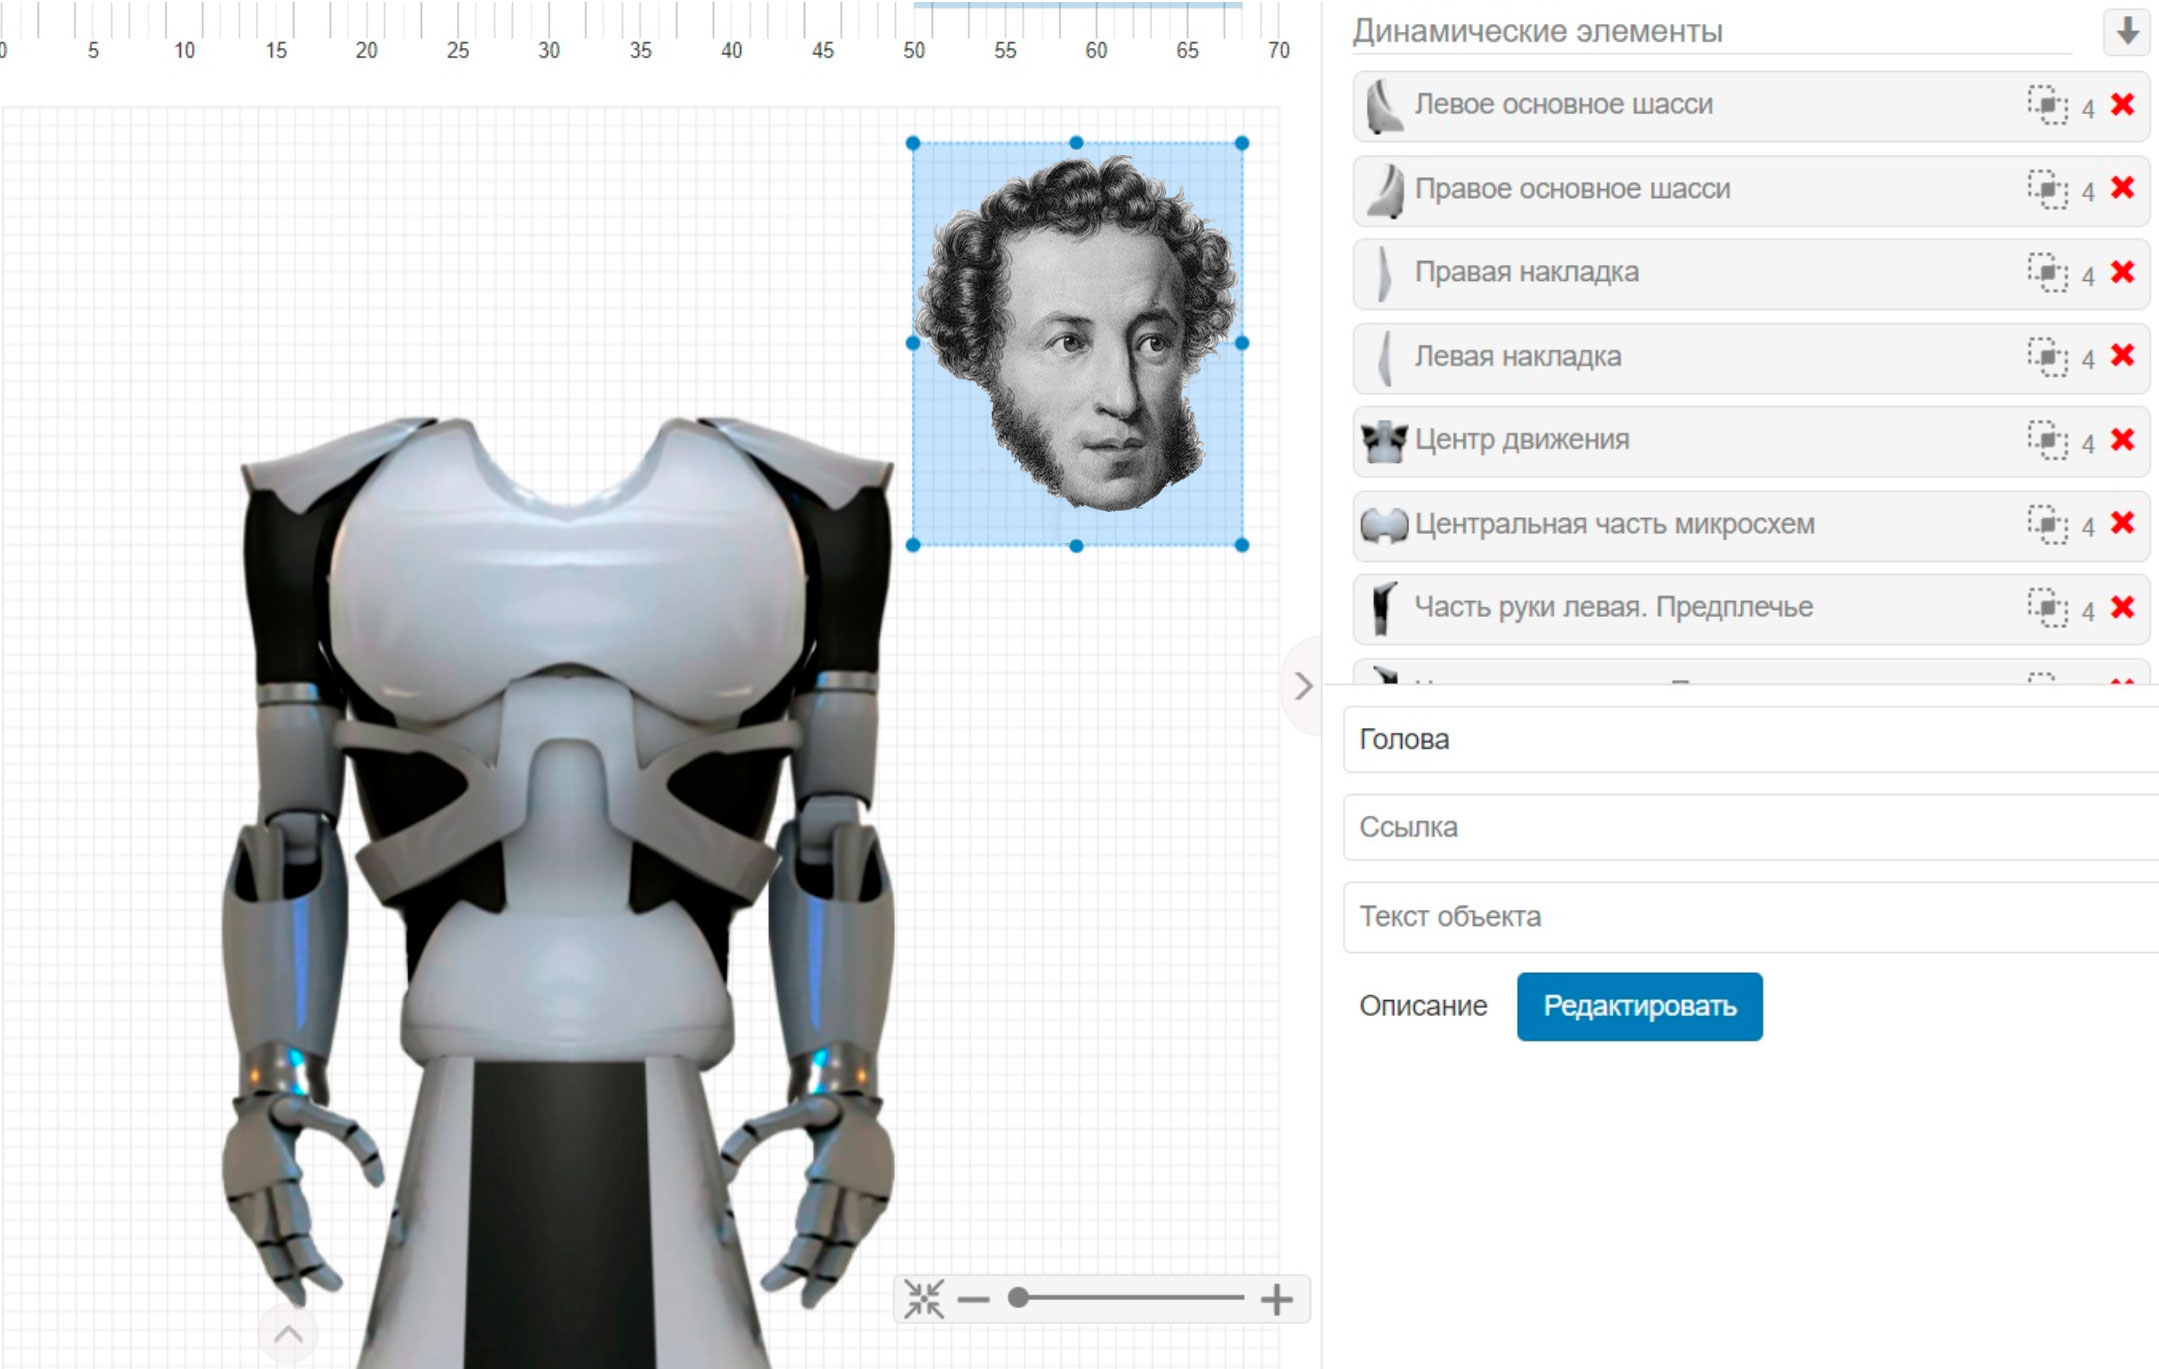The height and width of the screenshot is (1369, 2159).
Task: Click the layer icon for Правое основное шасси
Action: 2047,189
